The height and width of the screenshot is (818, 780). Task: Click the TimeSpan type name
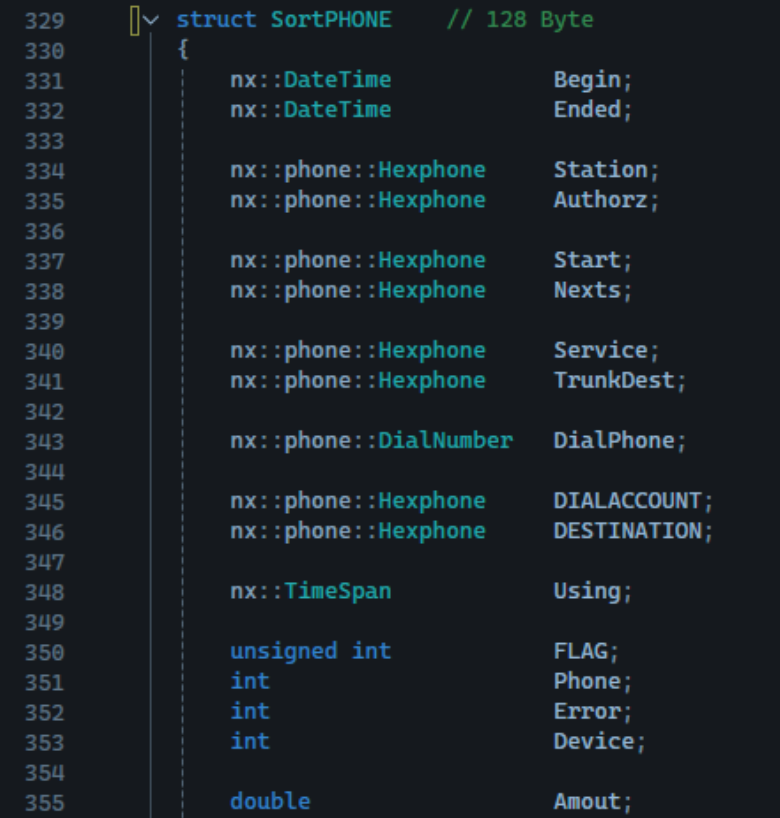pyautogui.click(x=337, y=591)
